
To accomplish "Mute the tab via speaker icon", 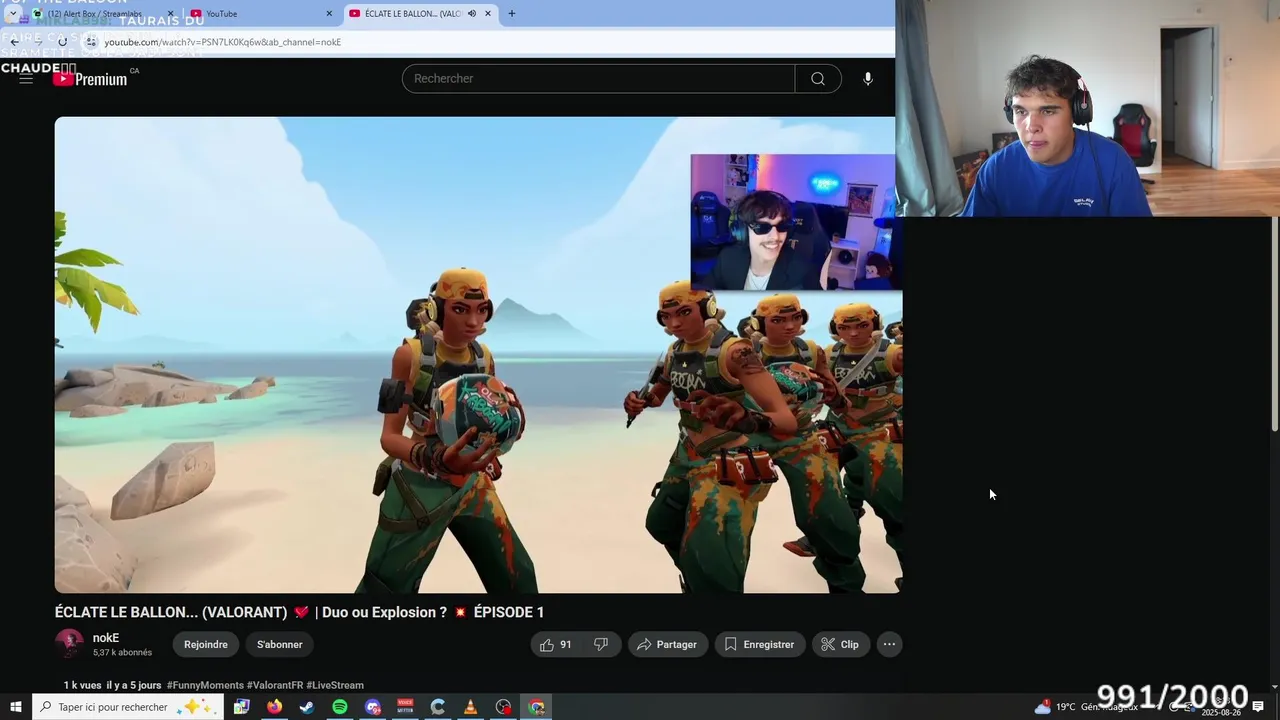I will (x=472, y=14).
